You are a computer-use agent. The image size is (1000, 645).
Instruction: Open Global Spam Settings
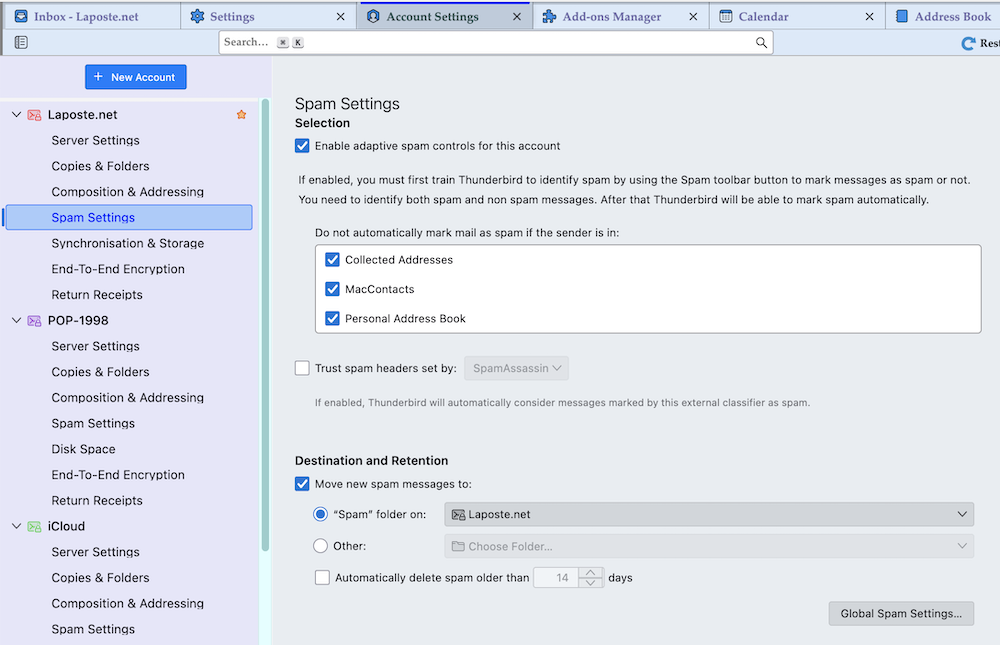point(901,614)
